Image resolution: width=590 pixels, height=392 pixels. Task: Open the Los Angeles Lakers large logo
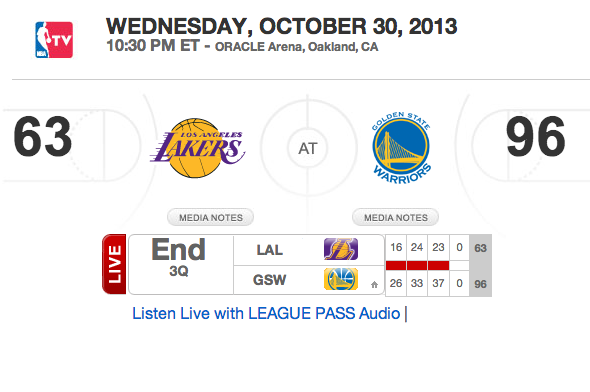[198, 148]
